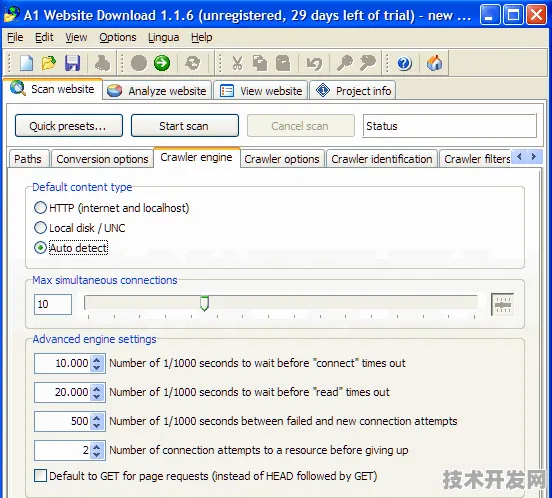This screenshot has width=552, height=498.
Task: Increase the 500 milliseconds retry spinner
Action: click(x=97, y=417)
